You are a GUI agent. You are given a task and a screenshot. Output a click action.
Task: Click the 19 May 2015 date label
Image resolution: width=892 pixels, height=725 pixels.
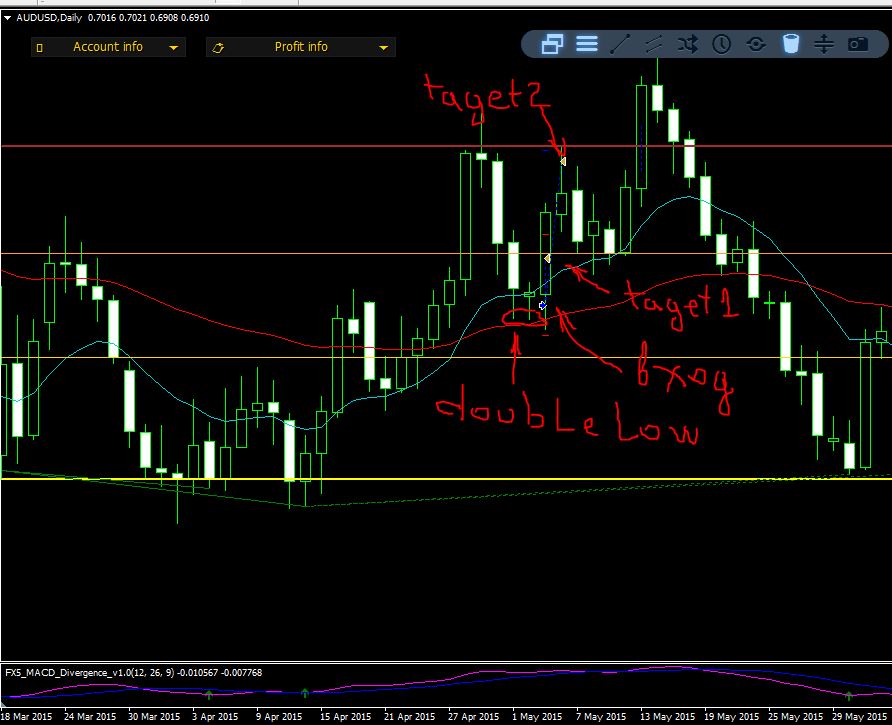coord(732,716)
